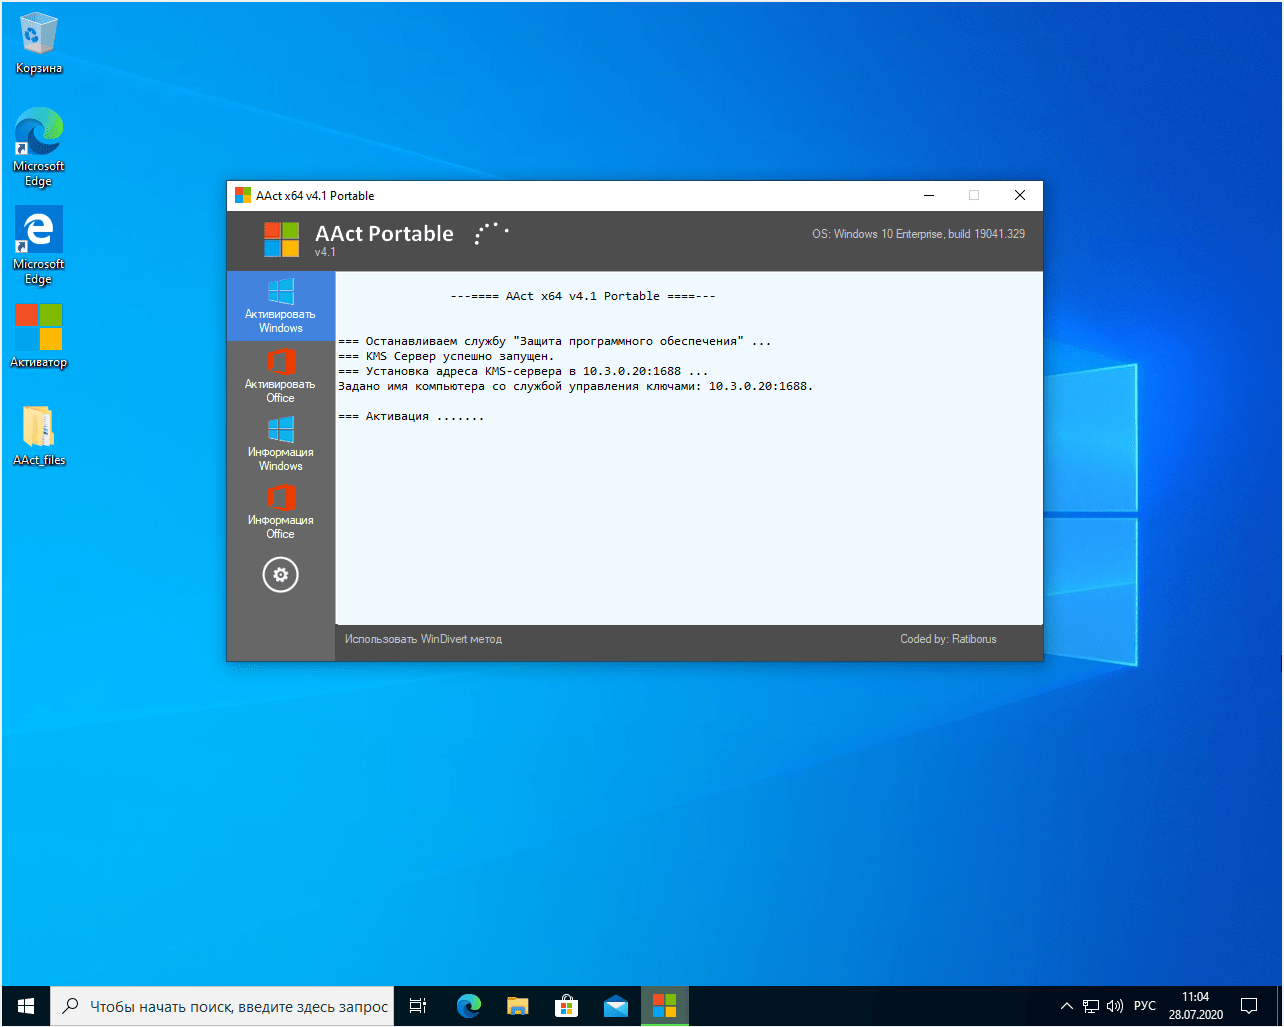The width and height of the screenshot is (1284, 1027).
Task: Click the Активировать Office icon
Action: (x=280, y=375)
